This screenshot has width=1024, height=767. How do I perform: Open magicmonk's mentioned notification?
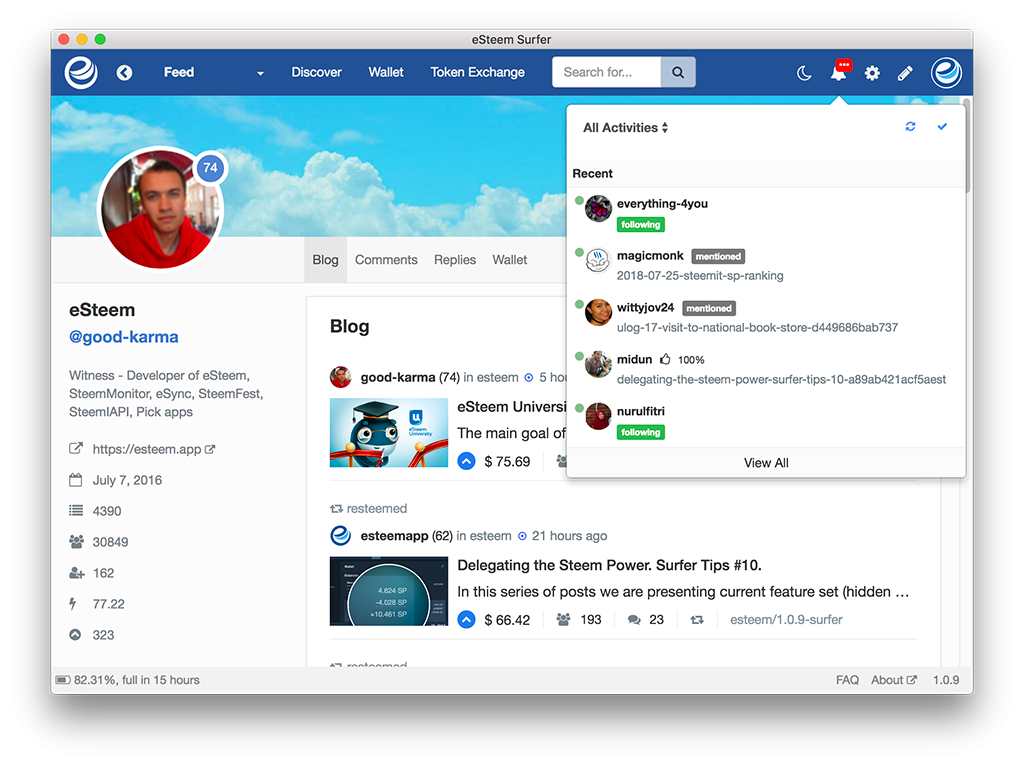[765, 265]
